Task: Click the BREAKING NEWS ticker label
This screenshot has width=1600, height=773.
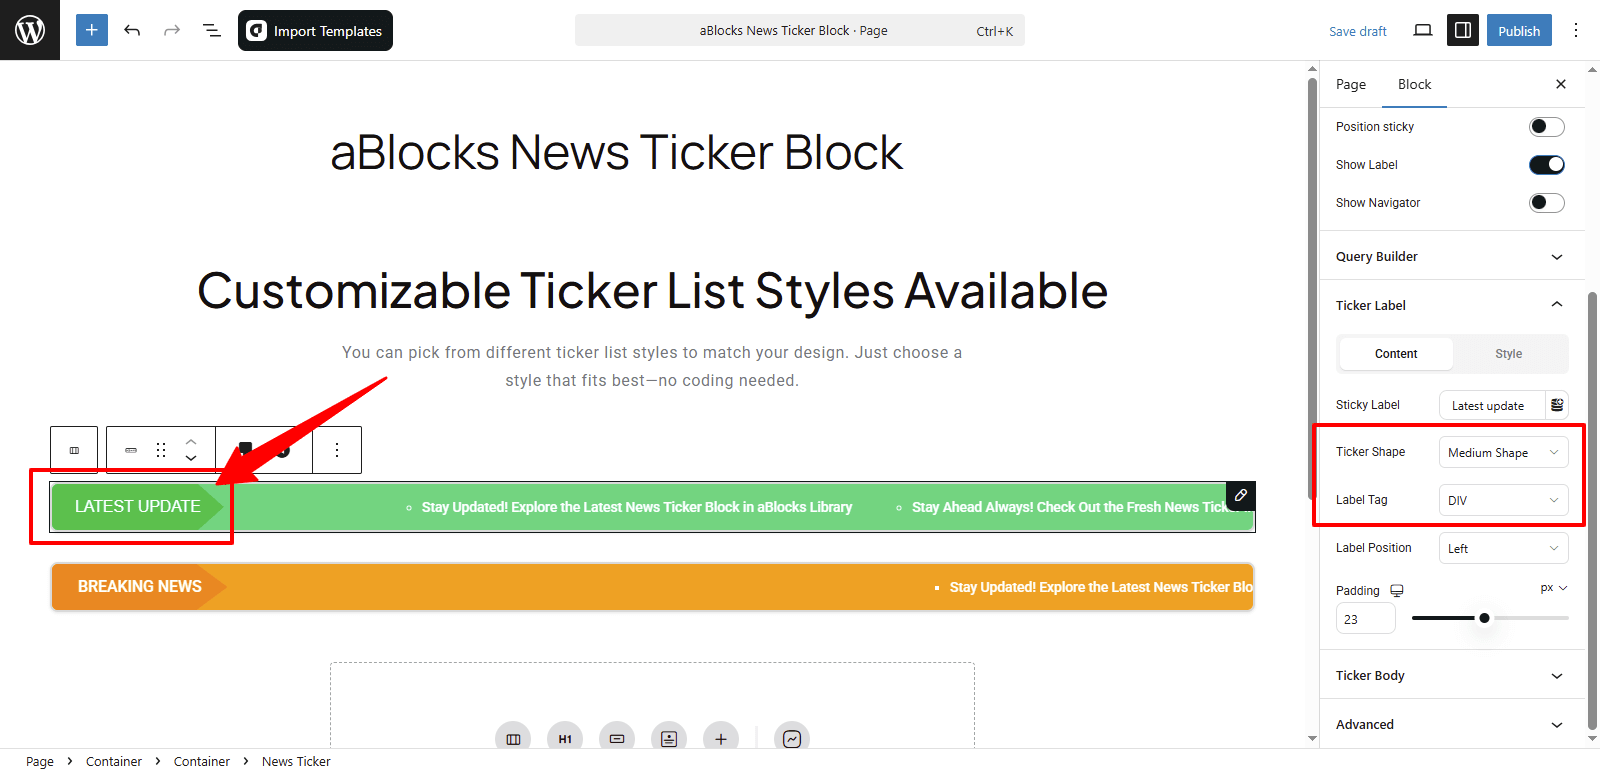Action: 140,586
